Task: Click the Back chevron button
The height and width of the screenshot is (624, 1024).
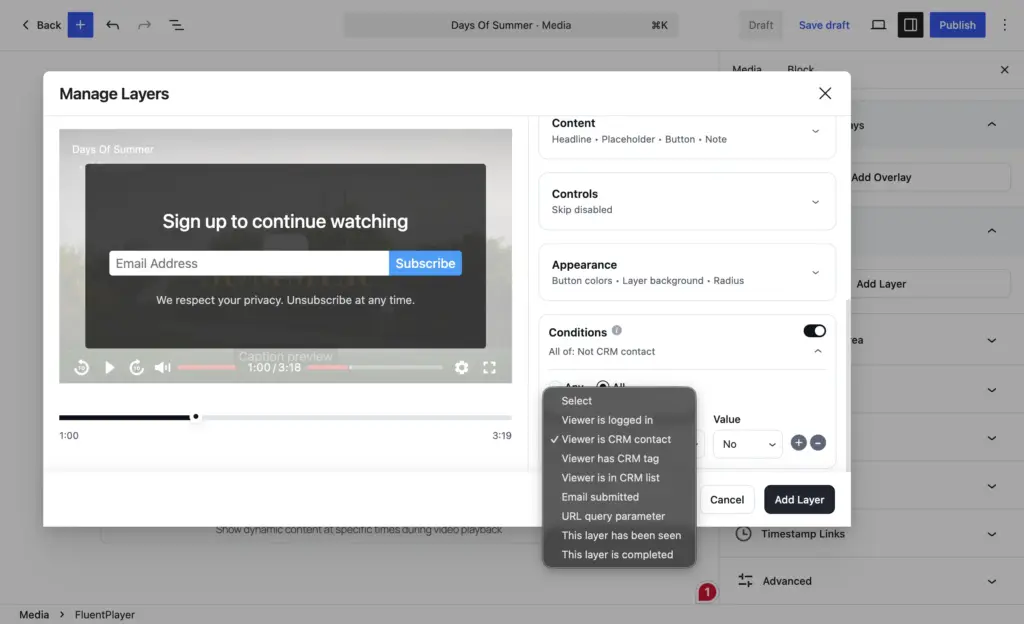Action: (41, 25)
